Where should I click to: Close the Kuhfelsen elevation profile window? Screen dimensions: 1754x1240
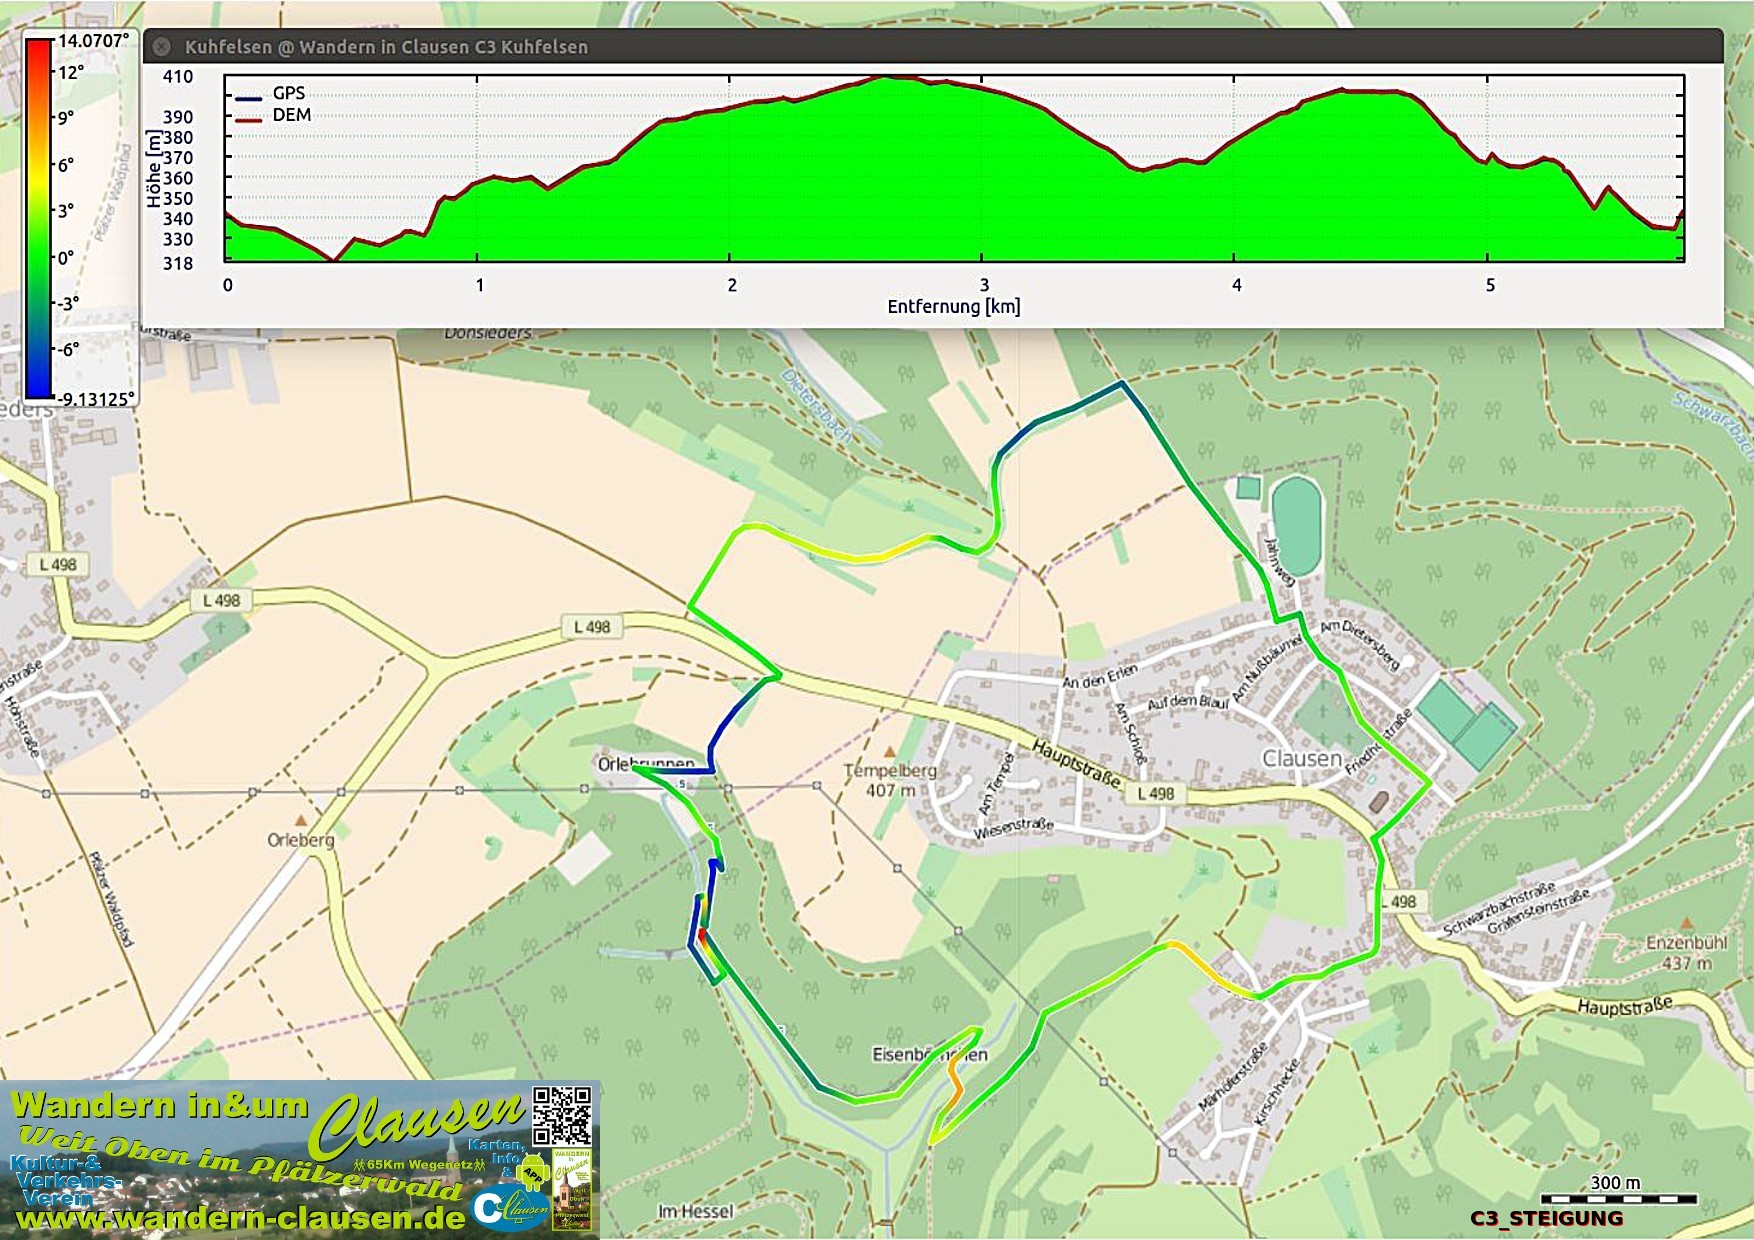point(161,46)
